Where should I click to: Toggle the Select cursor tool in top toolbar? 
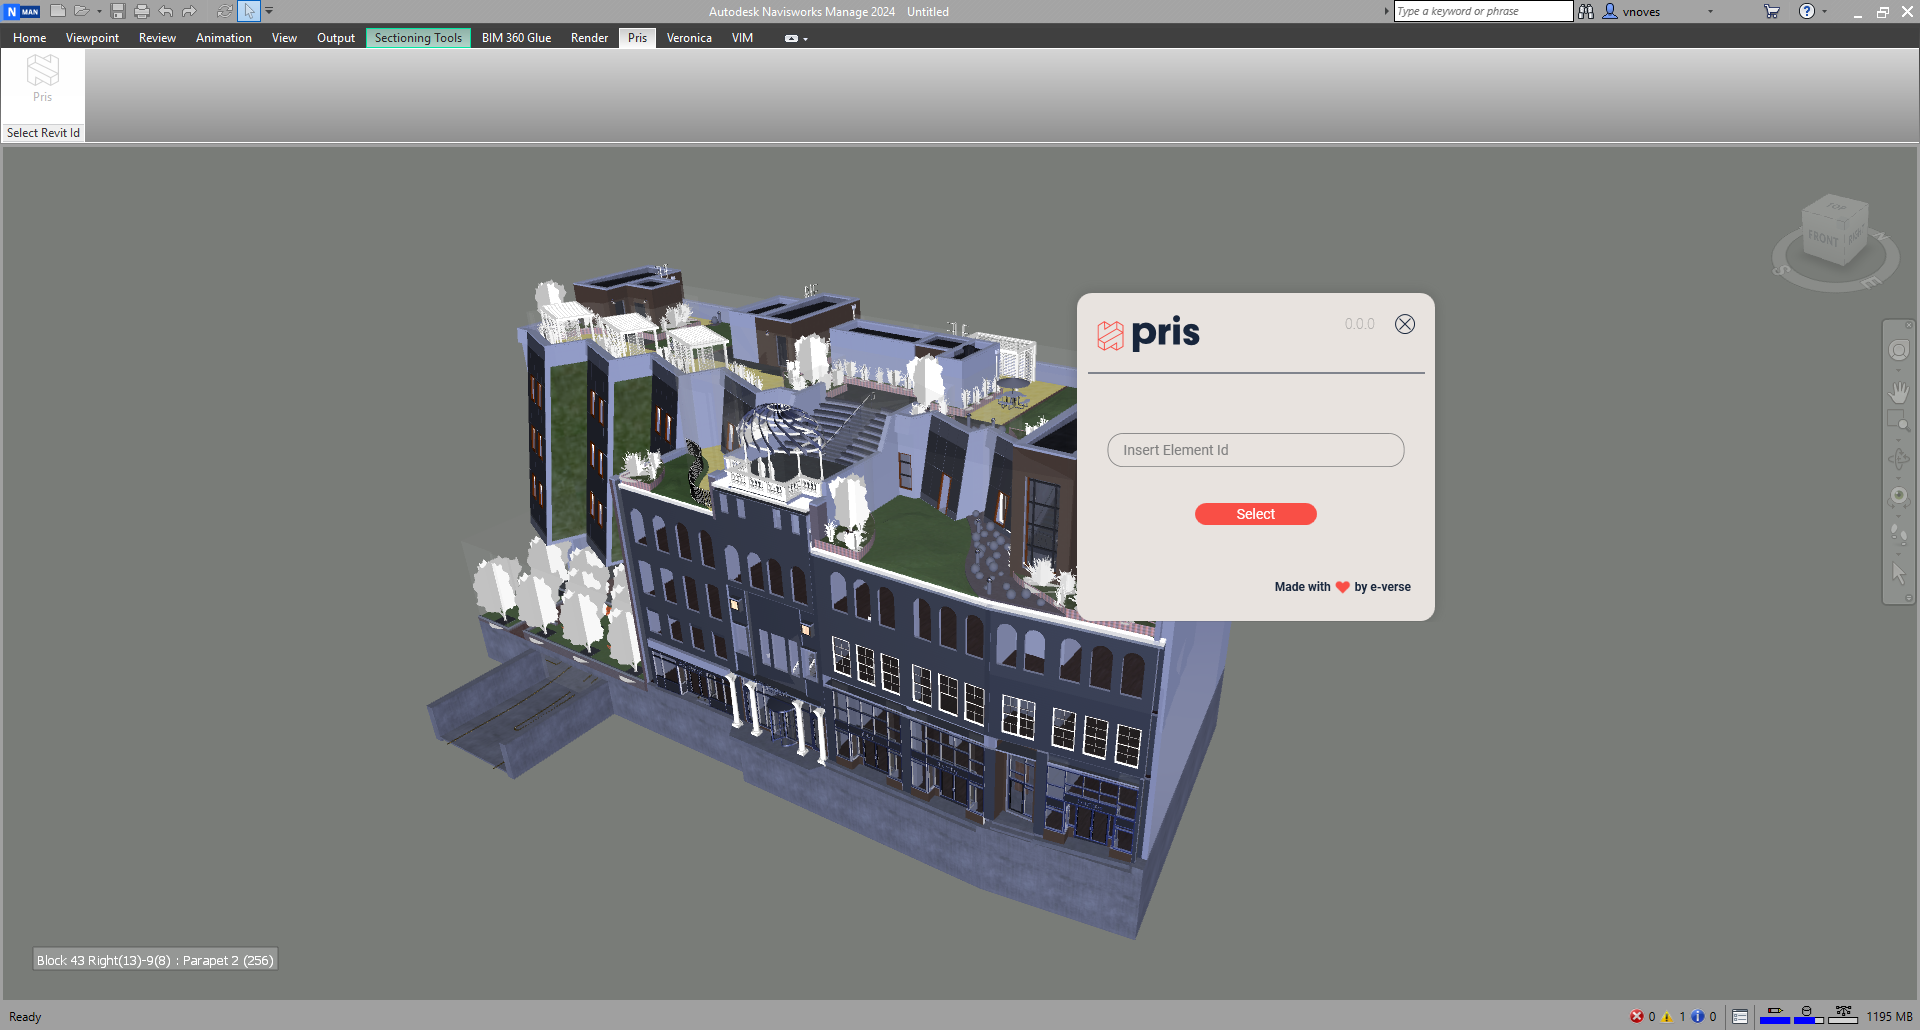[x=249, y=11]
